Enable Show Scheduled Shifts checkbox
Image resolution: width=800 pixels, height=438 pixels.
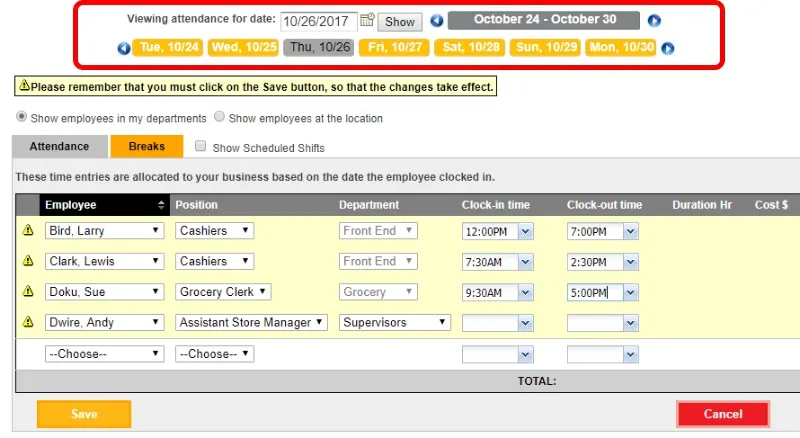click(x=201, y=146)
